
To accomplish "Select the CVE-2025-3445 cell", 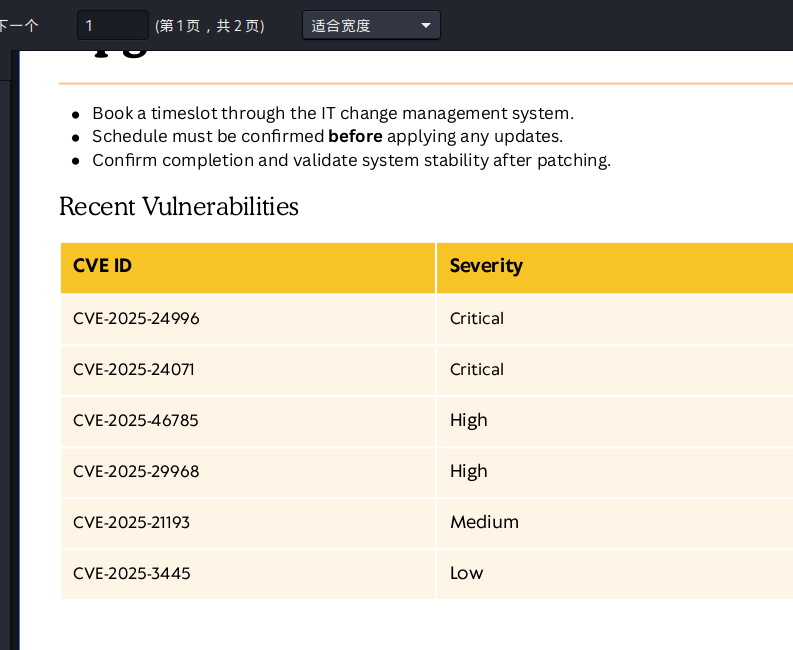I will coord(131,574).
